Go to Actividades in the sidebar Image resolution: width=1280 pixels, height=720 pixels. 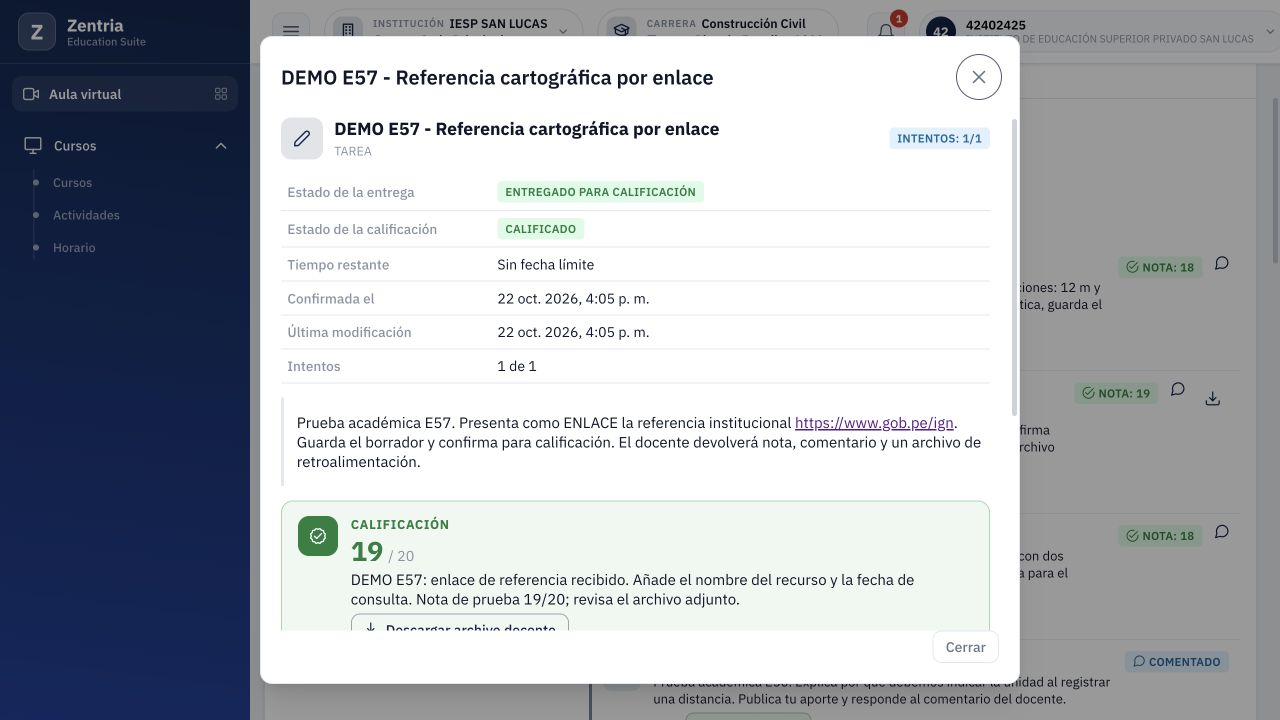pos(86,215)
